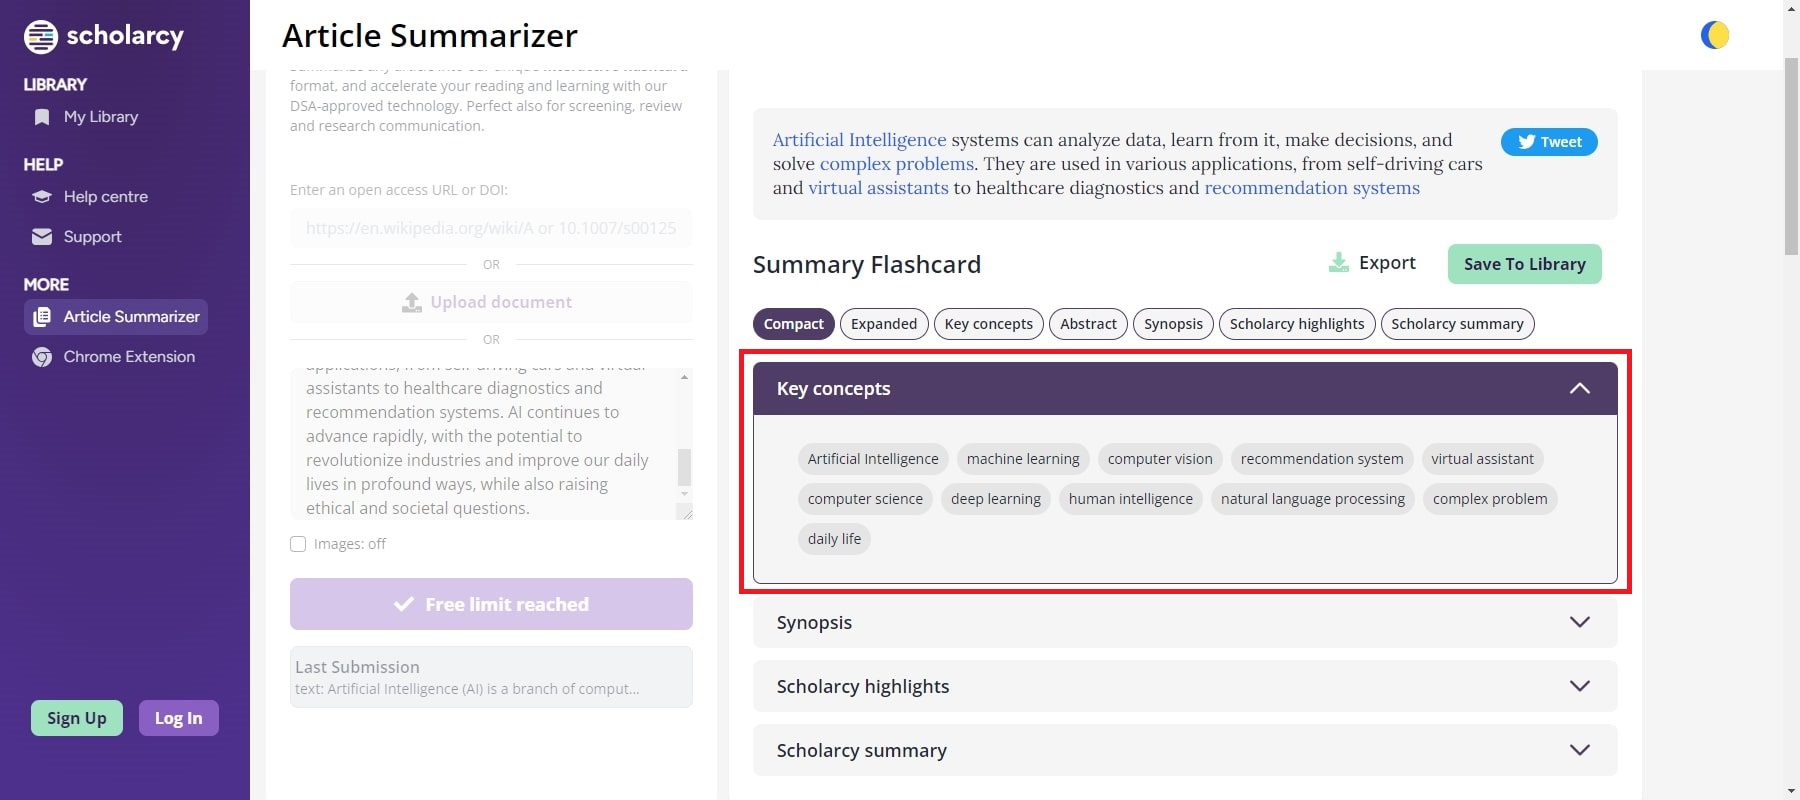
Task: Collapse the Key concepts section
Action: 1580,388
